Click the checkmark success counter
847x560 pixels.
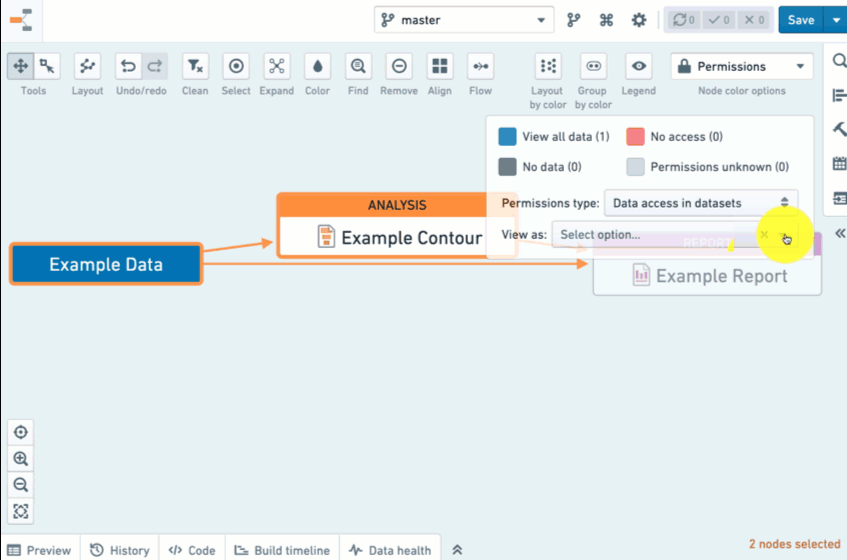coord(719,20)
